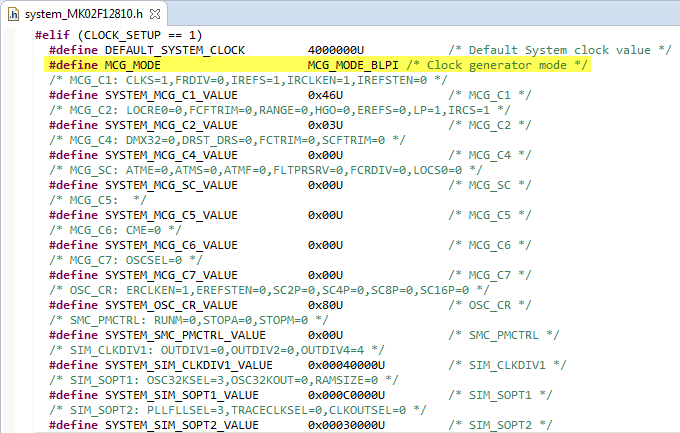Click the SIM_CLKDIV1 OUTDIV1=0 comment line
This screenshot has height=433, width=680.
coord(217,350)
